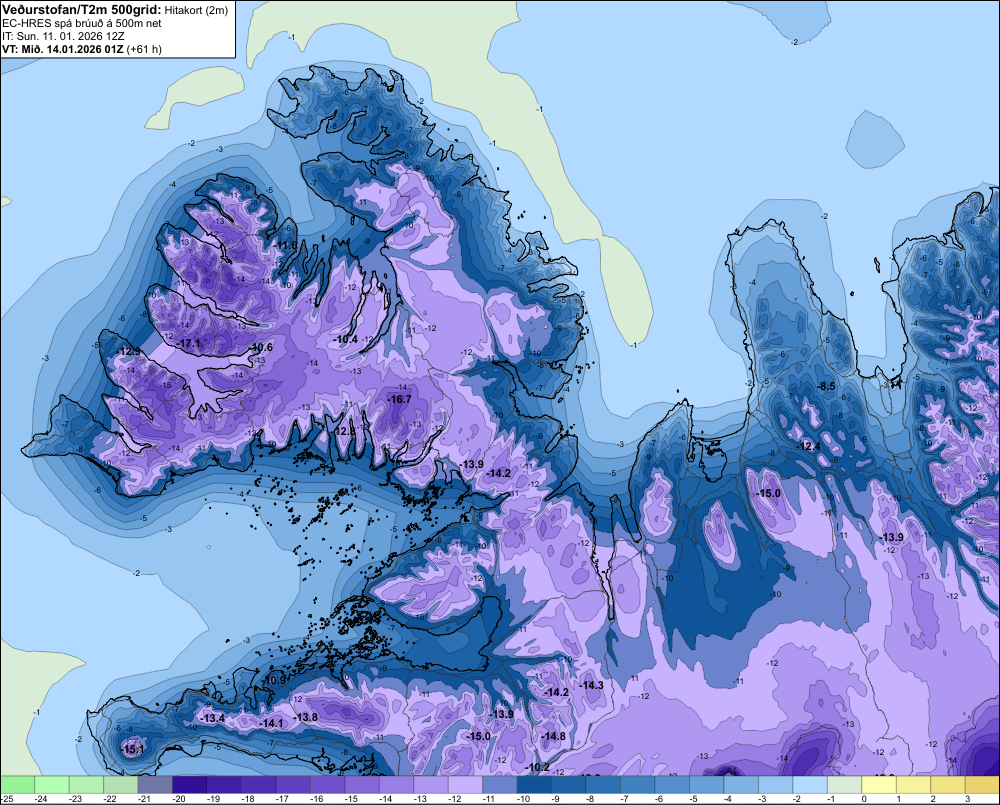Click the -10.9 temperature value

coord(274,680)
